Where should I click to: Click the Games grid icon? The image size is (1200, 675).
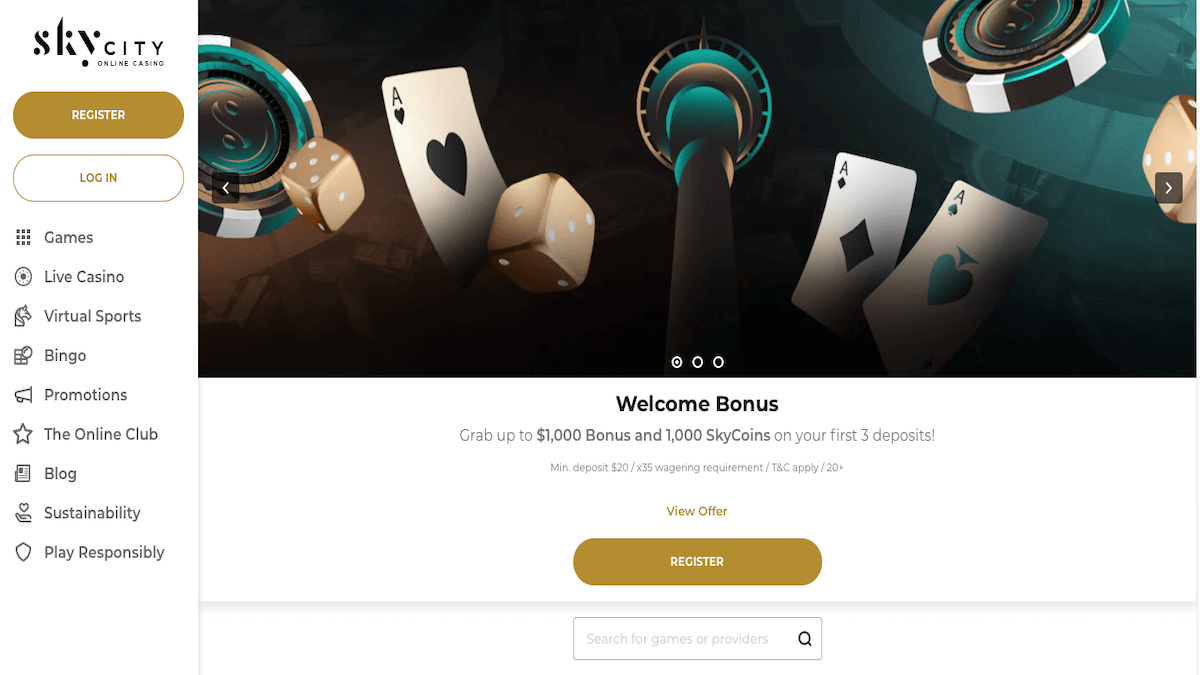24,237
